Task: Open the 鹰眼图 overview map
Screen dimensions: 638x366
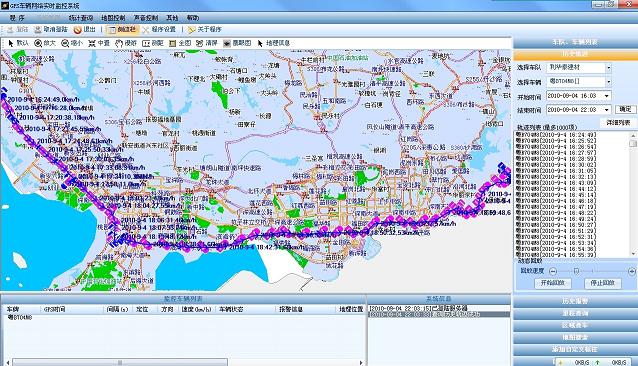Action: pyautogui.click(x=237, y=43)
